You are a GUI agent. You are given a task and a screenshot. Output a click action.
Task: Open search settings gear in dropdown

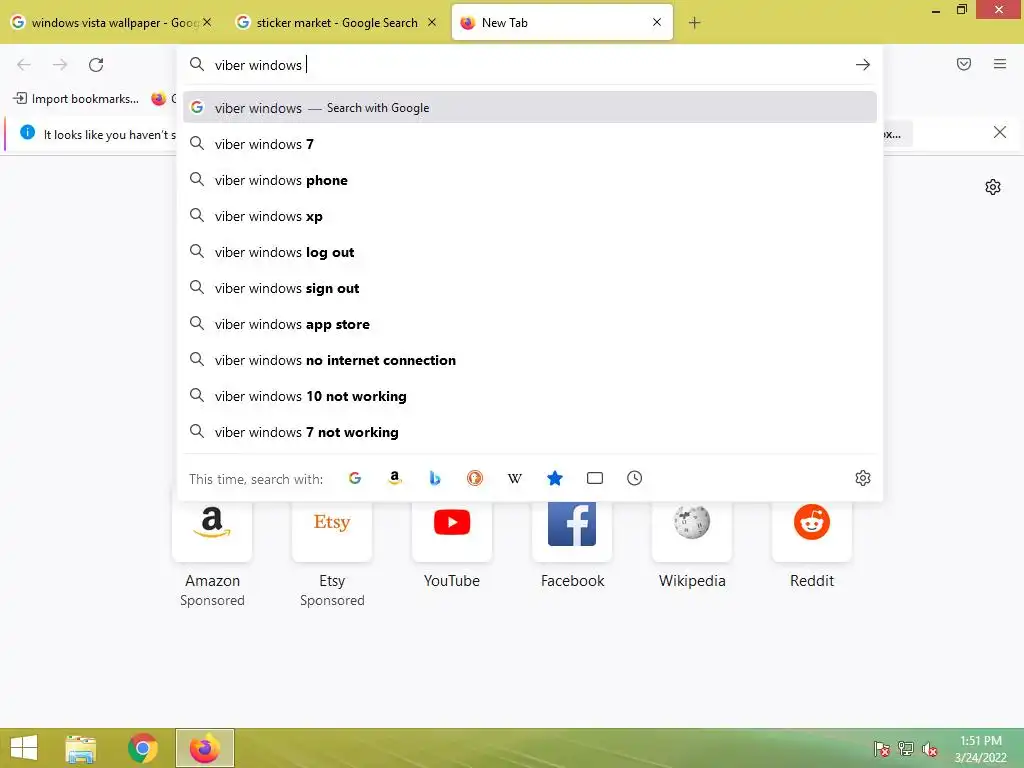pos(863,478)
